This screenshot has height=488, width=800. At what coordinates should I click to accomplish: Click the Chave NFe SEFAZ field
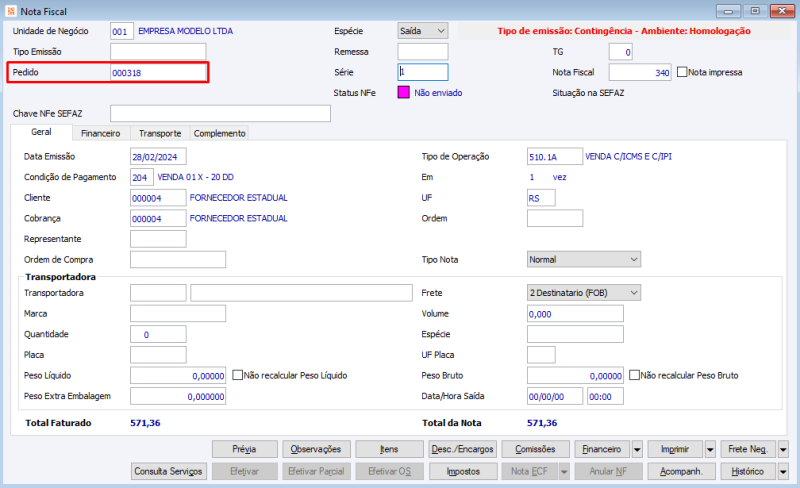pos(220,113)
